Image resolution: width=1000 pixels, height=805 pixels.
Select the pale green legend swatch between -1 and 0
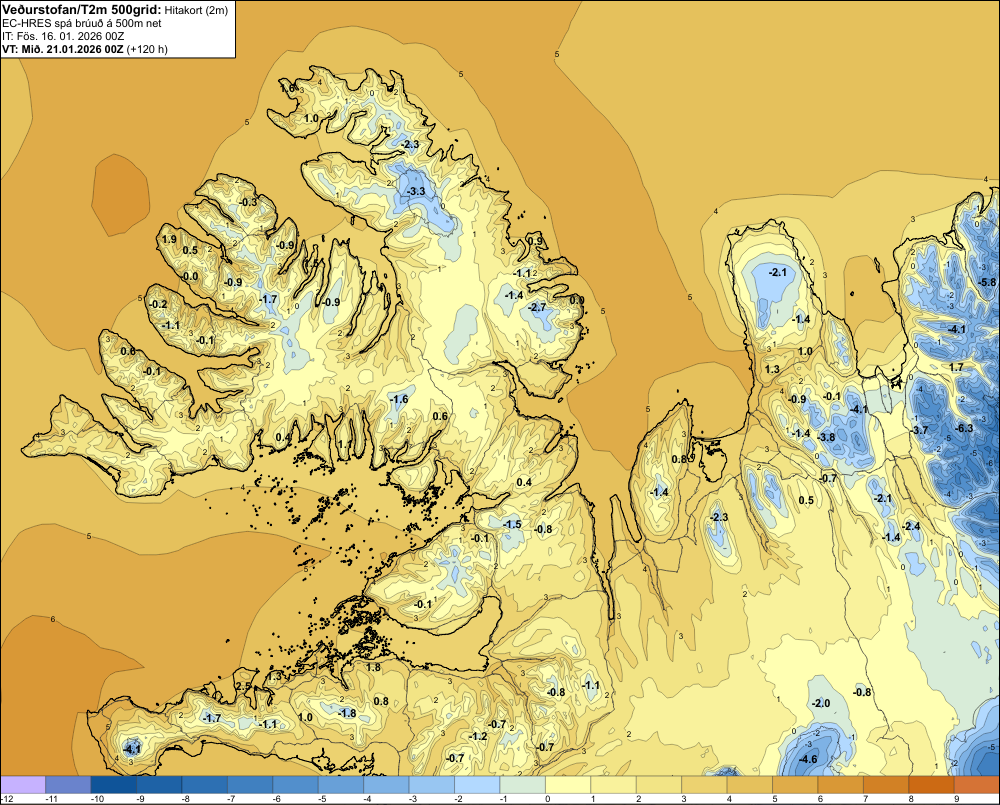point(523,785)
